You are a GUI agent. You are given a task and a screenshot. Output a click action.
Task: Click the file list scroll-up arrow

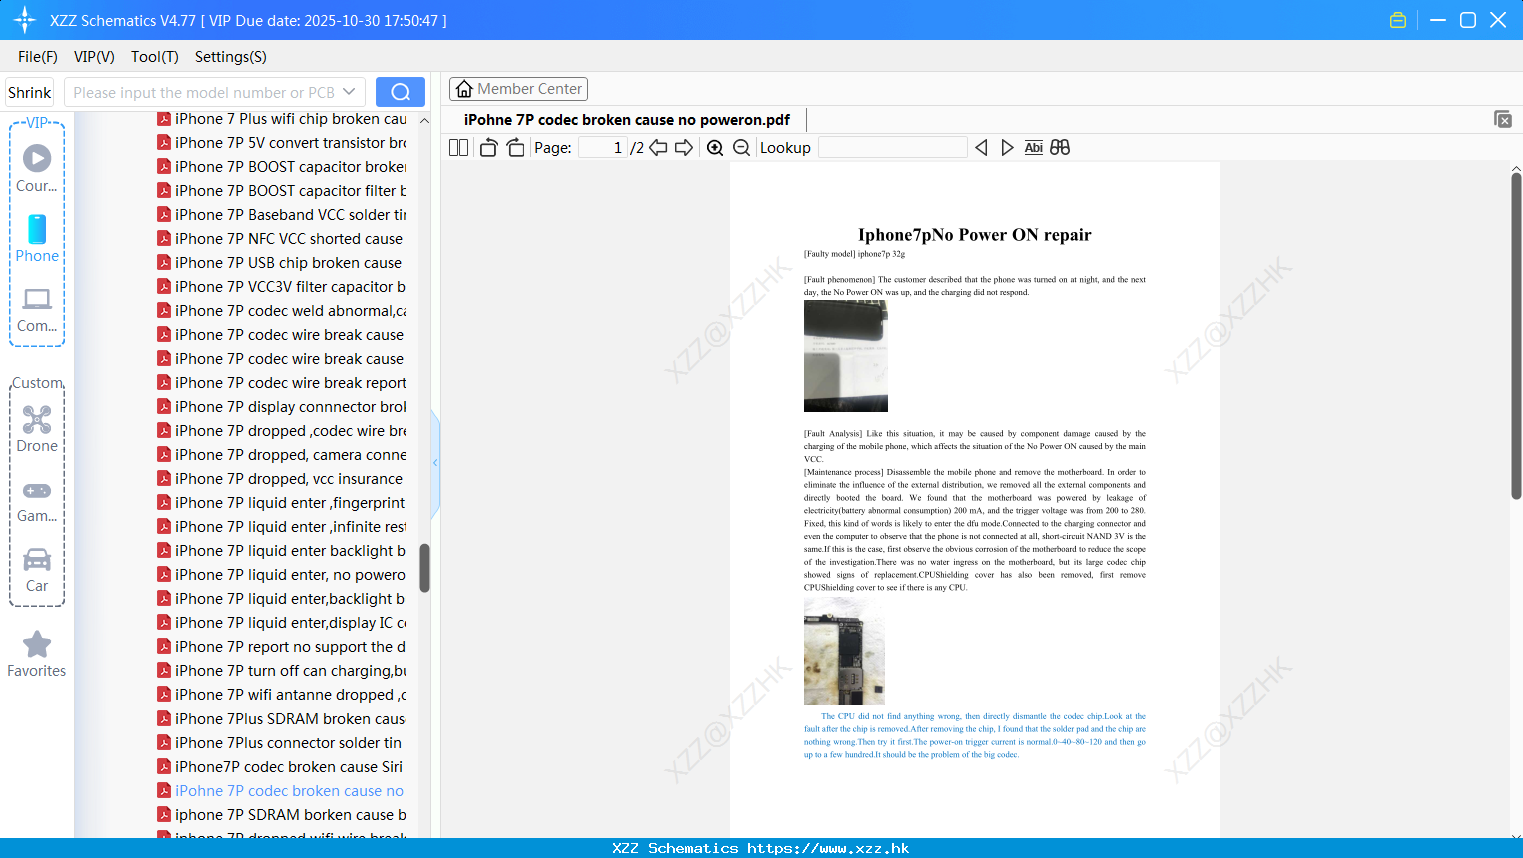point(424,120)
